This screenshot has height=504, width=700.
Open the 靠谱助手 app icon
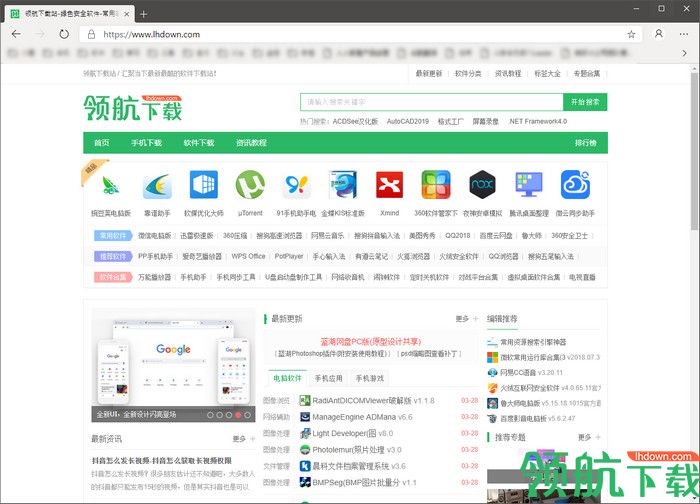click(157, 184)
